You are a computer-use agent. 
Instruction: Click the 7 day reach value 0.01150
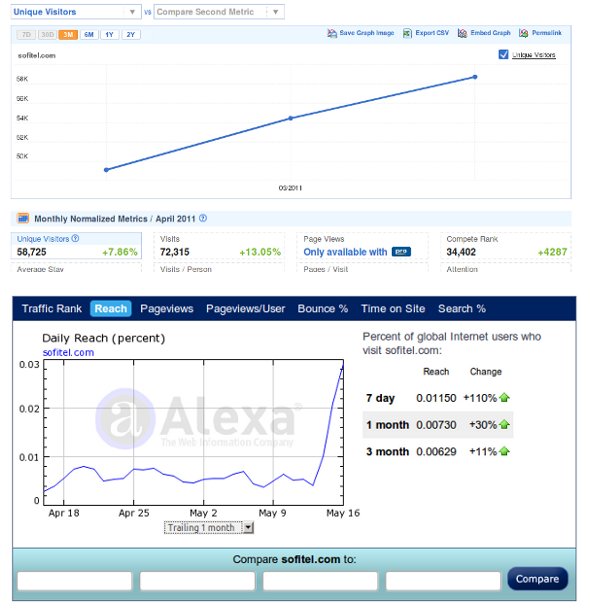(436, 398)
